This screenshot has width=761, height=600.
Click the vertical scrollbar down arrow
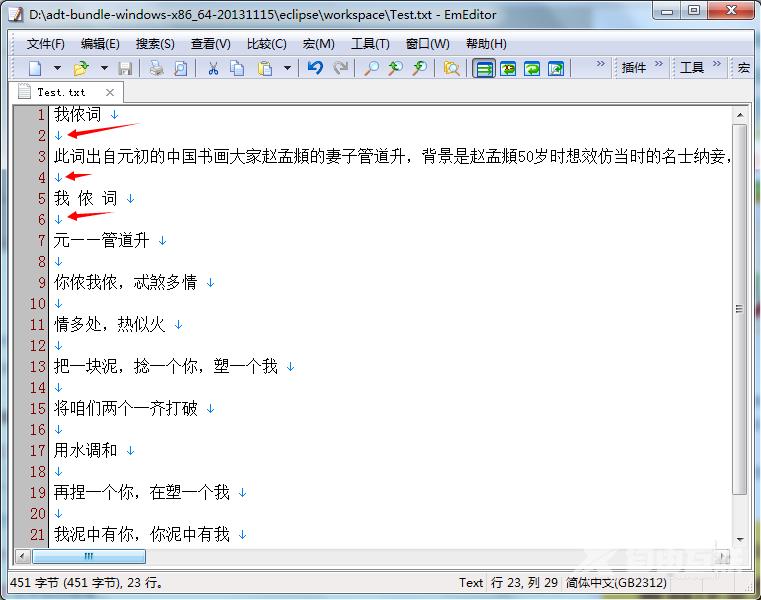[x=740, y=539]
